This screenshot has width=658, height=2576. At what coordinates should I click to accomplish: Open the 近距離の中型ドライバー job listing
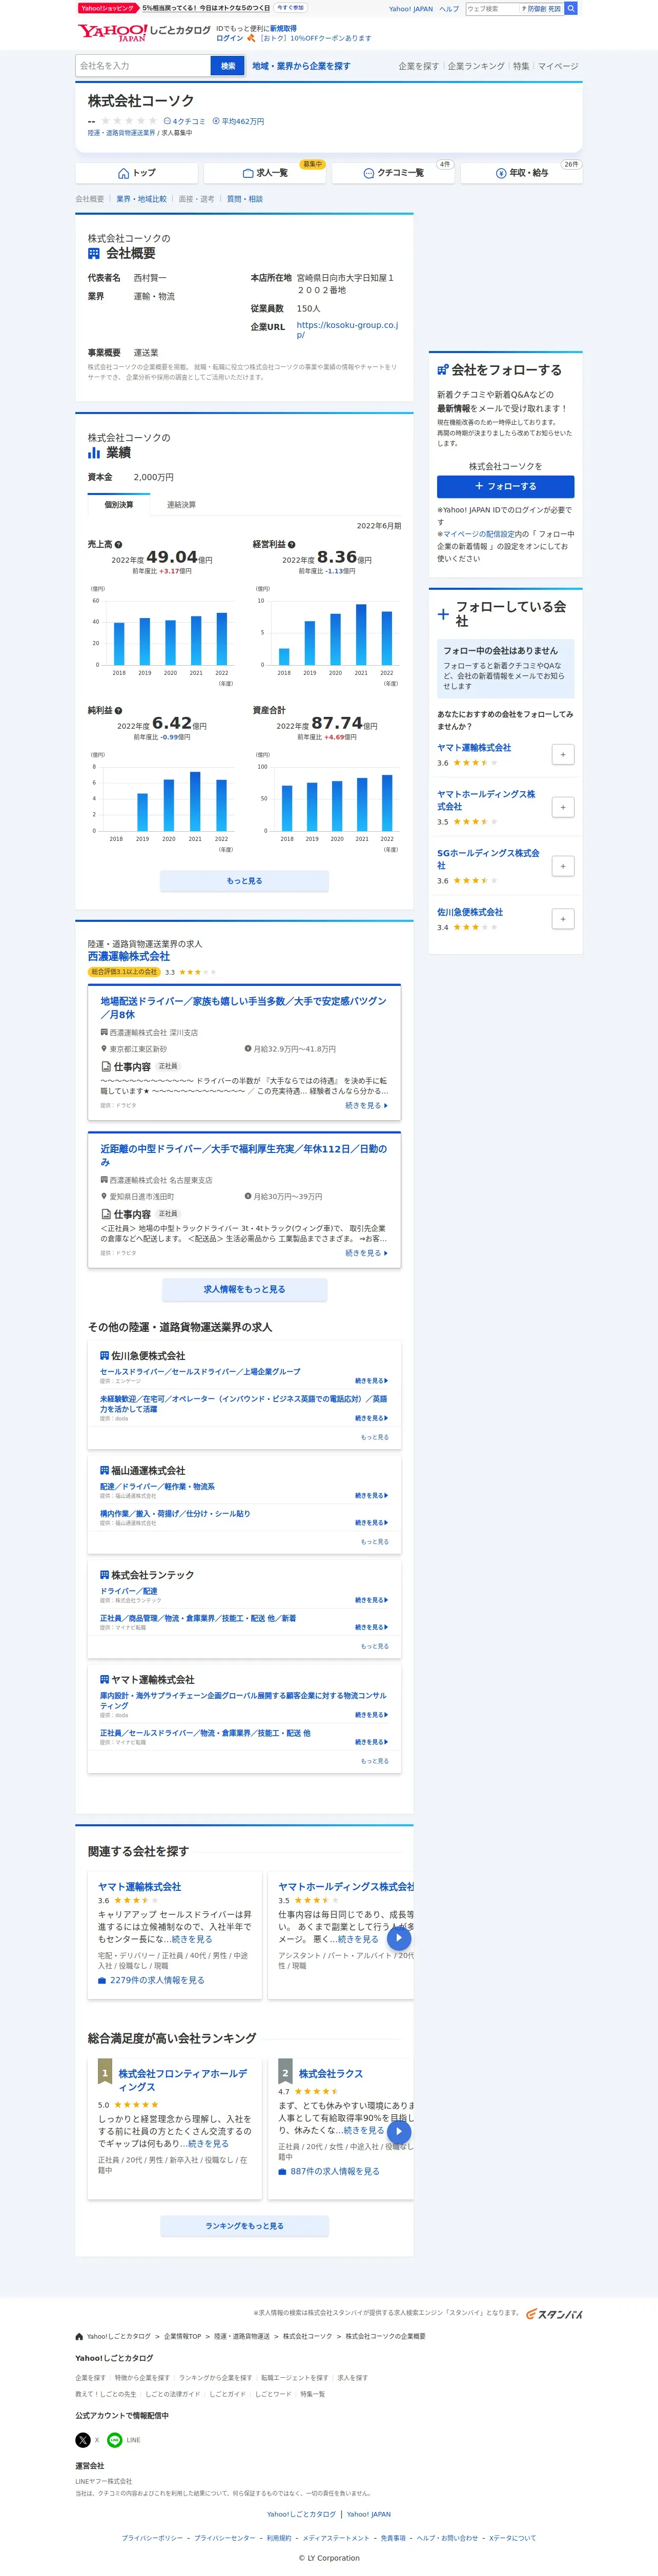(243, 1155)
